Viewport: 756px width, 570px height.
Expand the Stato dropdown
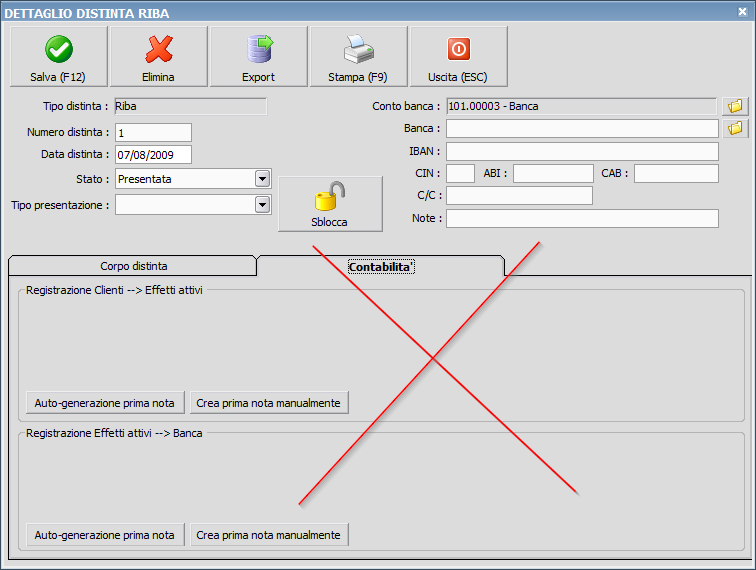pyautogui.click(x=262, y=179)
